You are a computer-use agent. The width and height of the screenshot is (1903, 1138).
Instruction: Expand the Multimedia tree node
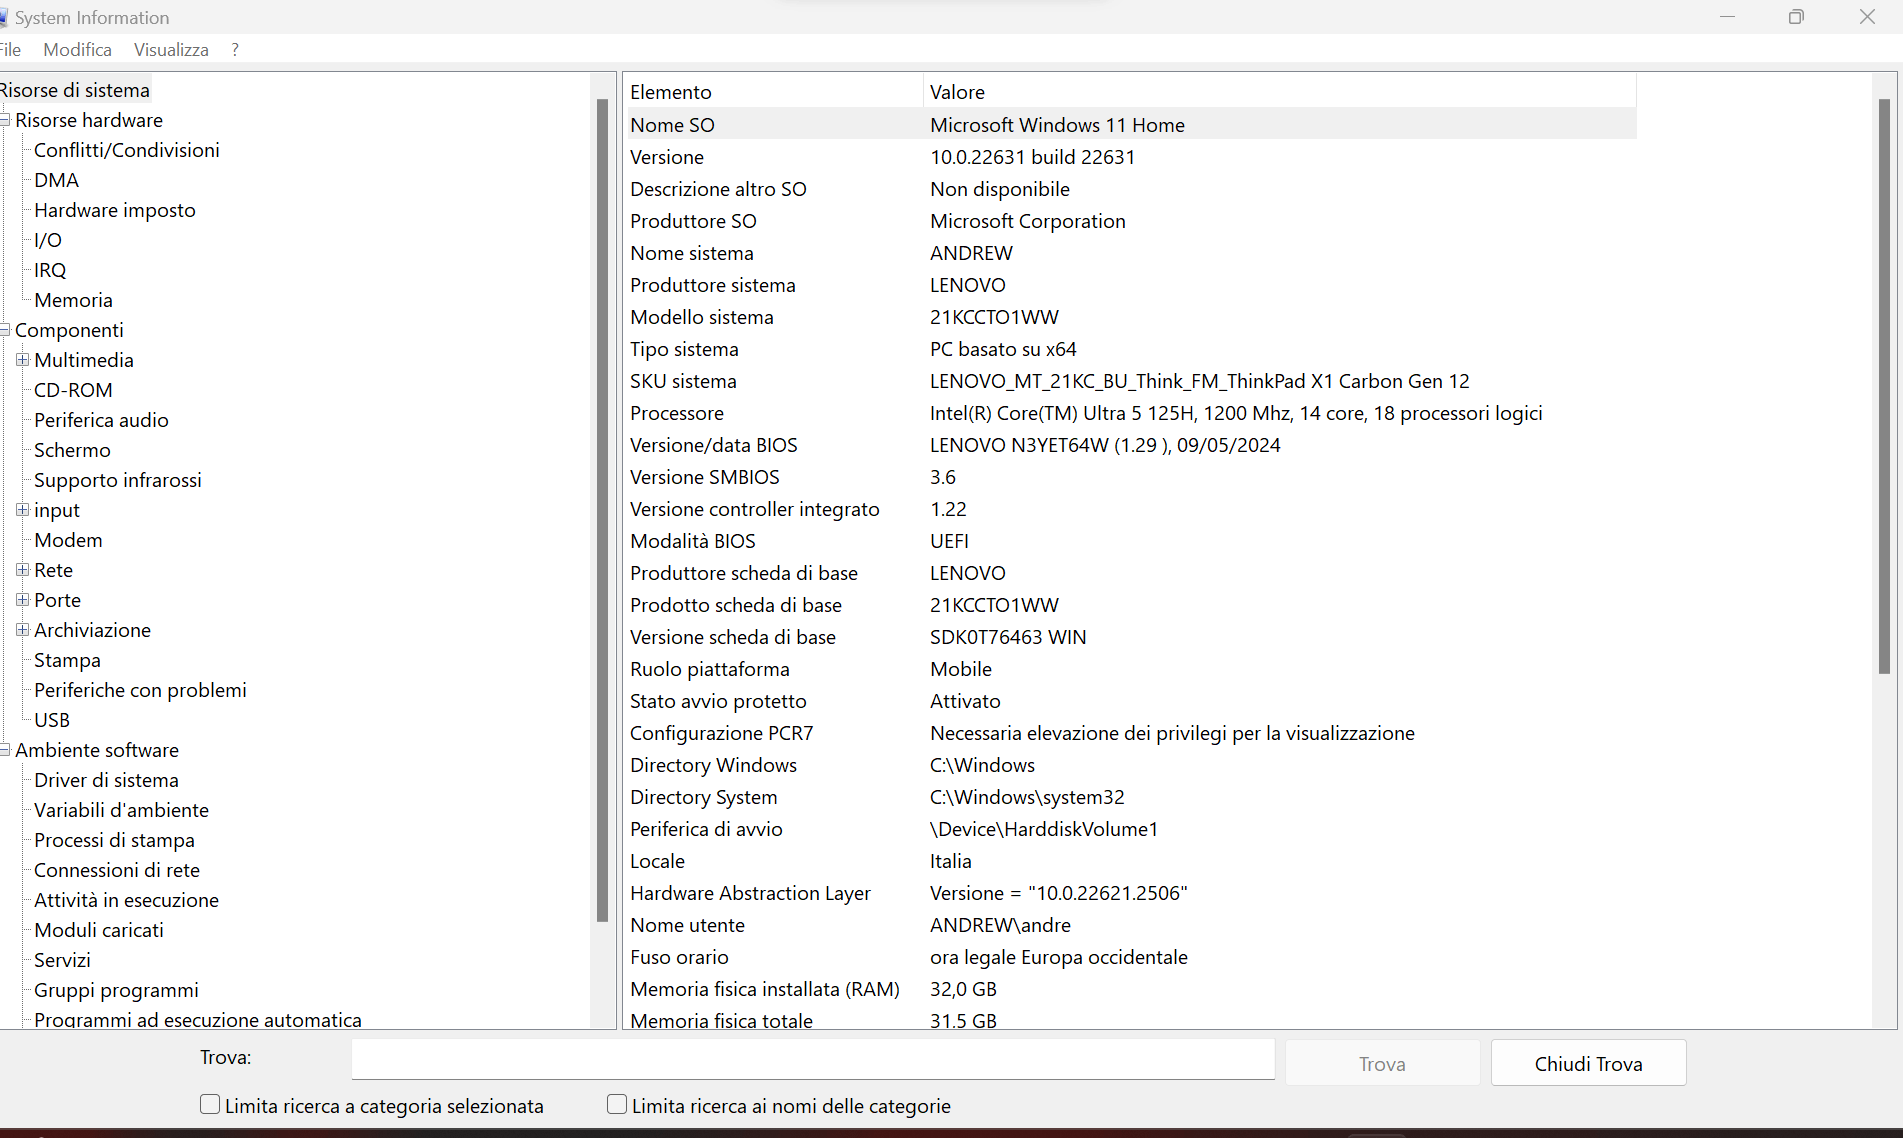pos(22,360)
